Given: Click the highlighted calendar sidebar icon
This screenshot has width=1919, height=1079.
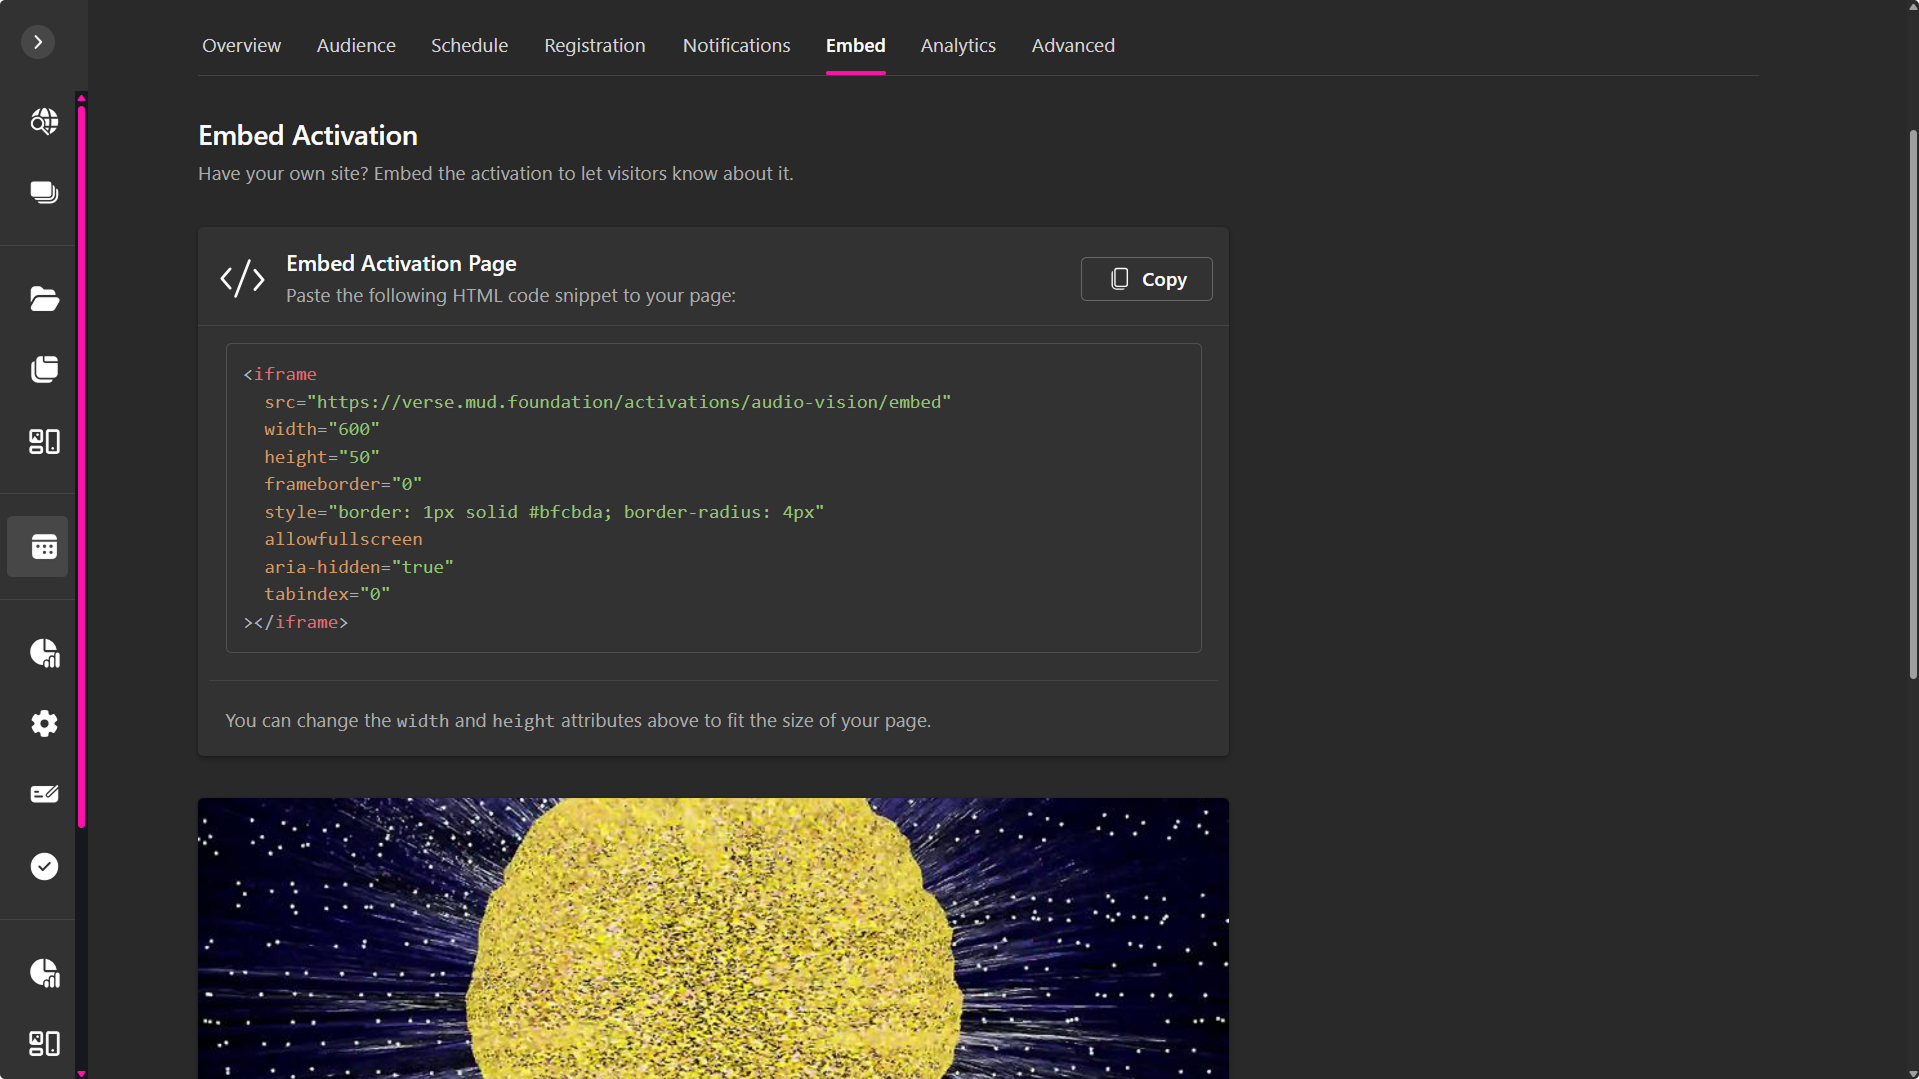Looking at the screenshot, I should coord(44,547).
